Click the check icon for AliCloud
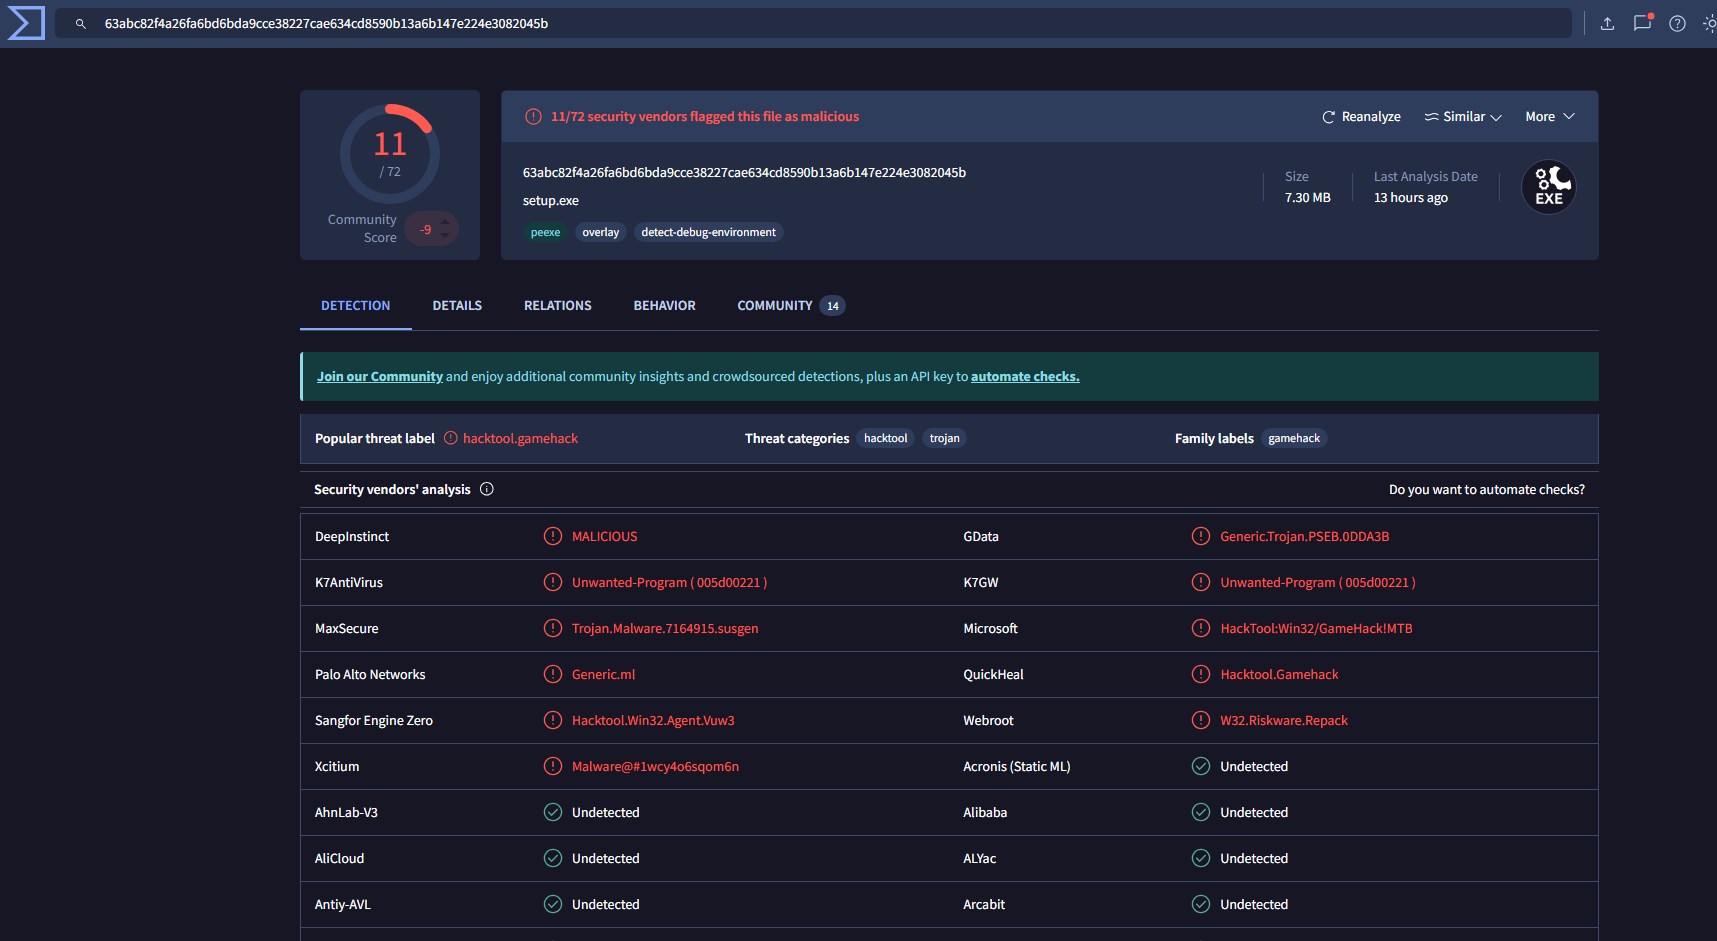Viewport: 1717px width, 941px height. (x=553, y=858)
